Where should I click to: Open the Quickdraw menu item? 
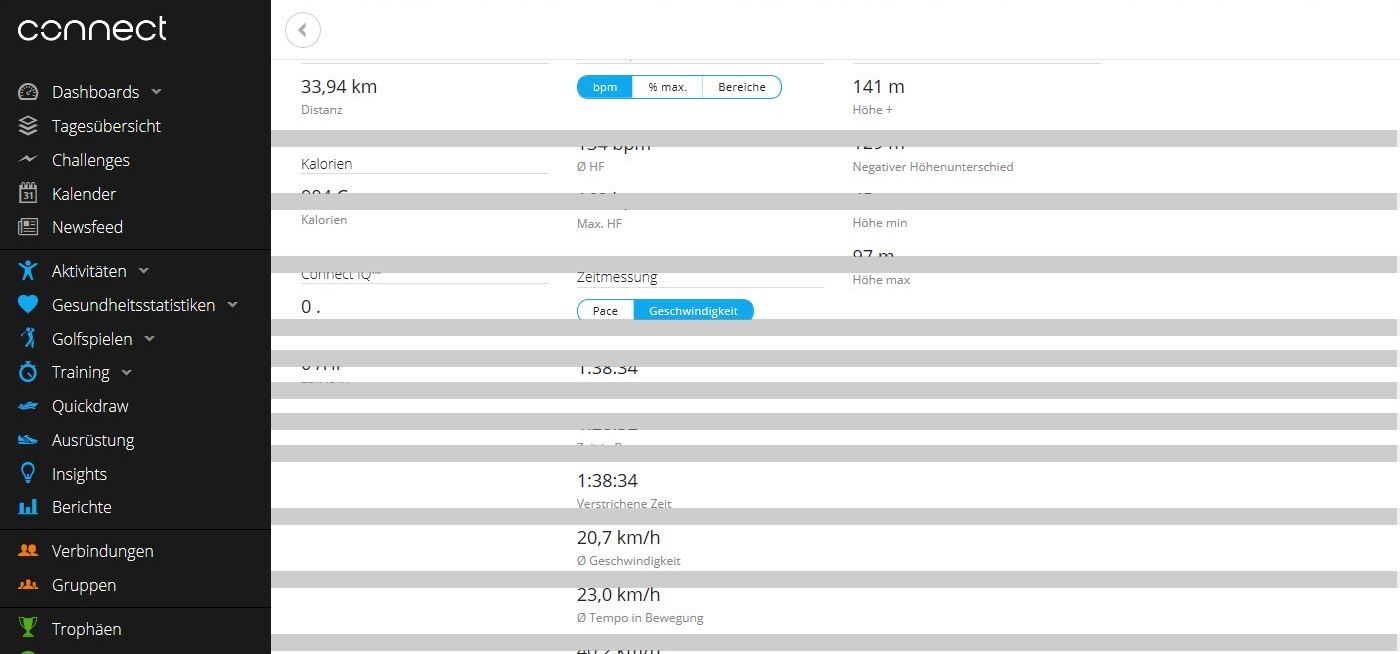[90, 406]
